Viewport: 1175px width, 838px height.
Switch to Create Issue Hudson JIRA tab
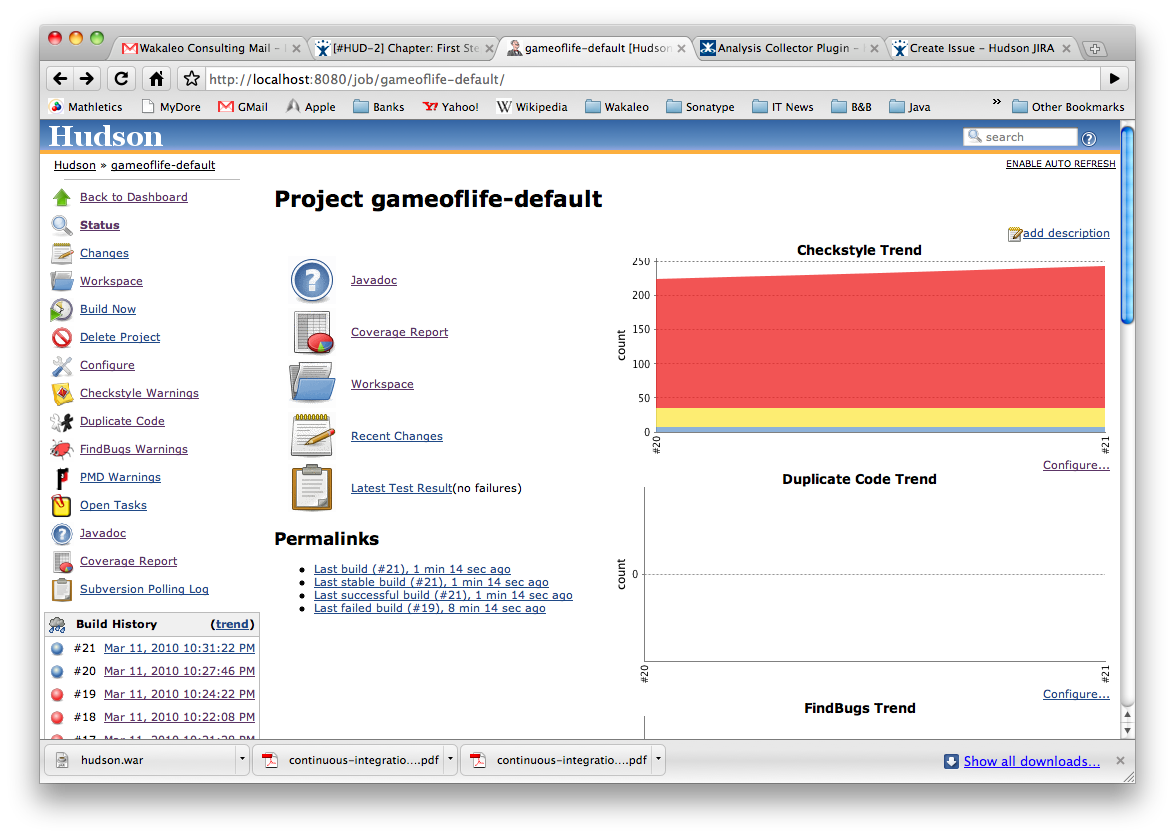[980, 48]
